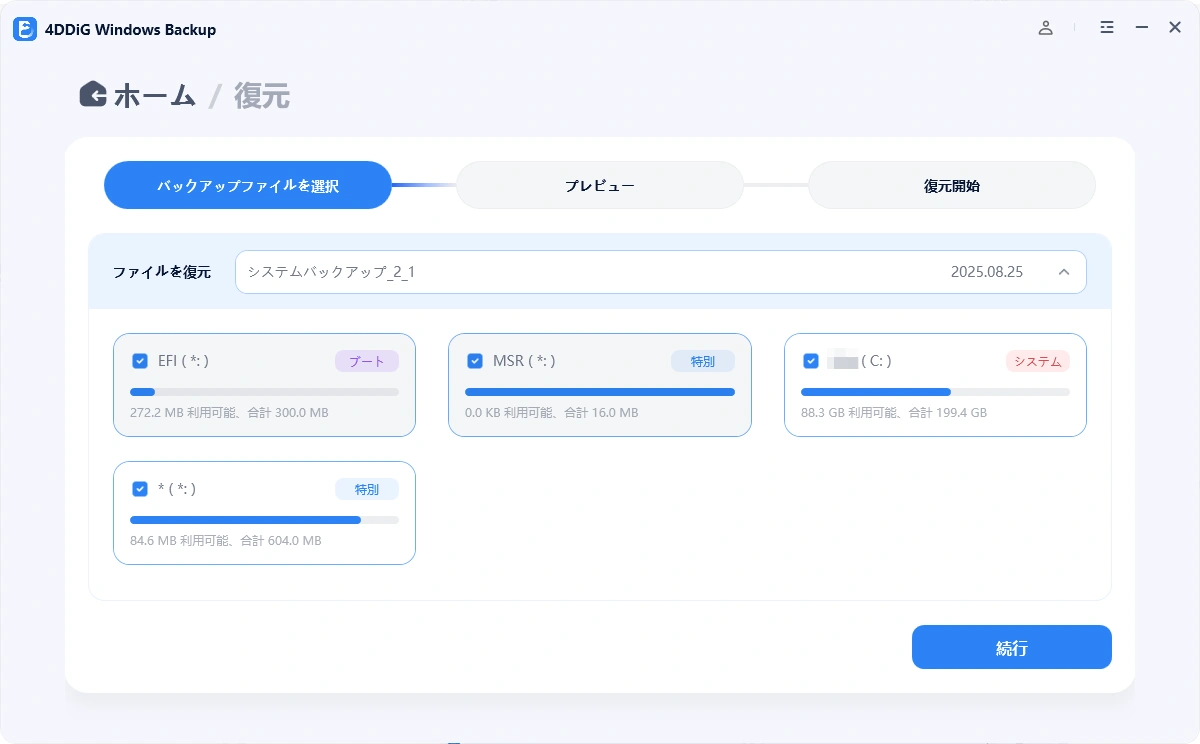Click the 4DDiG app logo icon
The width and height of the screenshot is (1200, 744).
(x=25, y=29)
